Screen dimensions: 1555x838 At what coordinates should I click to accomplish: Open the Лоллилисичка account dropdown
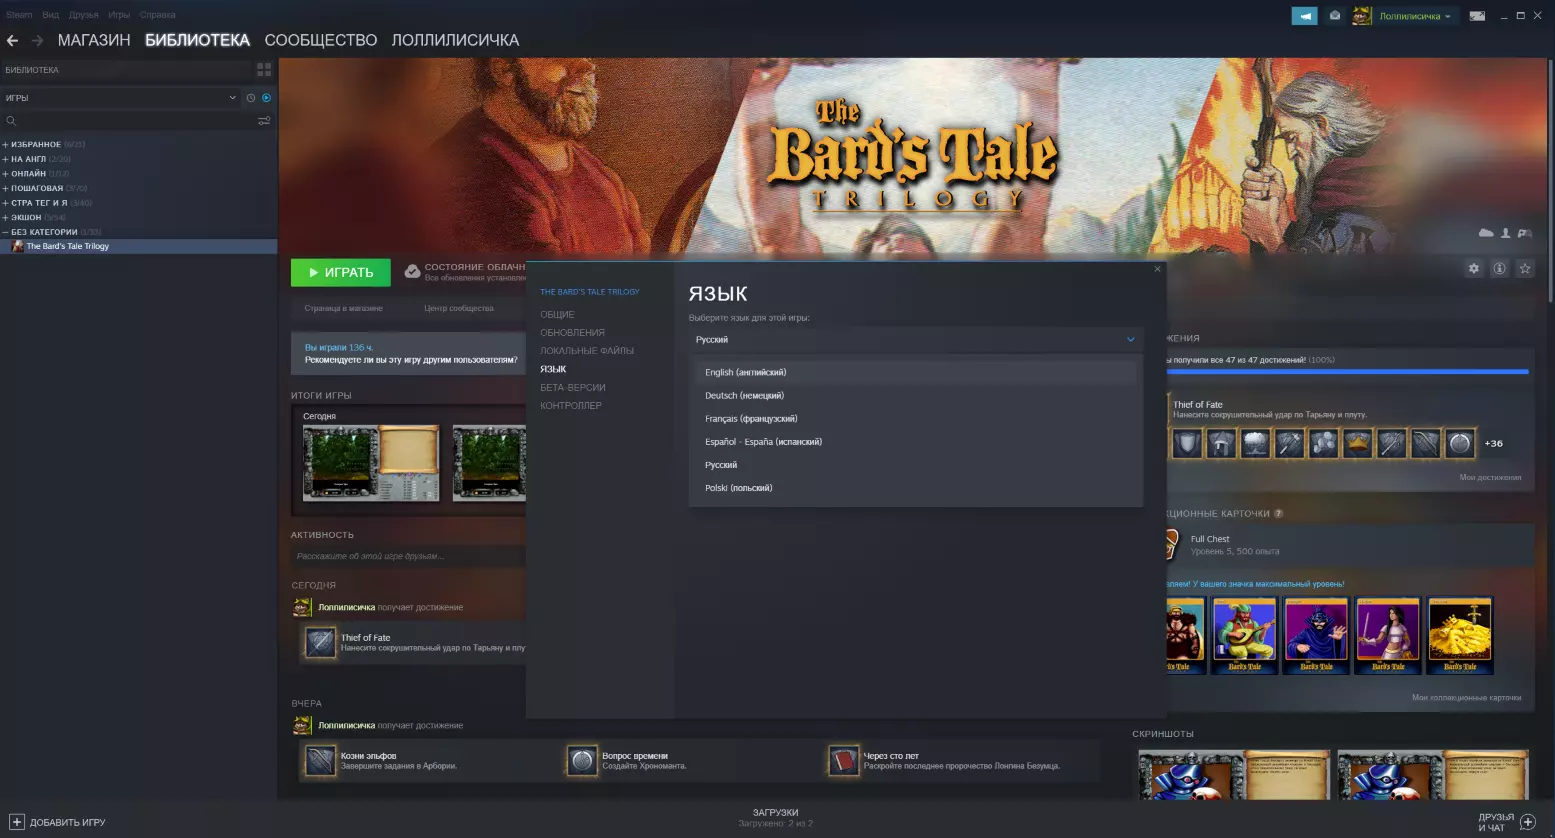click(1415, 16)
